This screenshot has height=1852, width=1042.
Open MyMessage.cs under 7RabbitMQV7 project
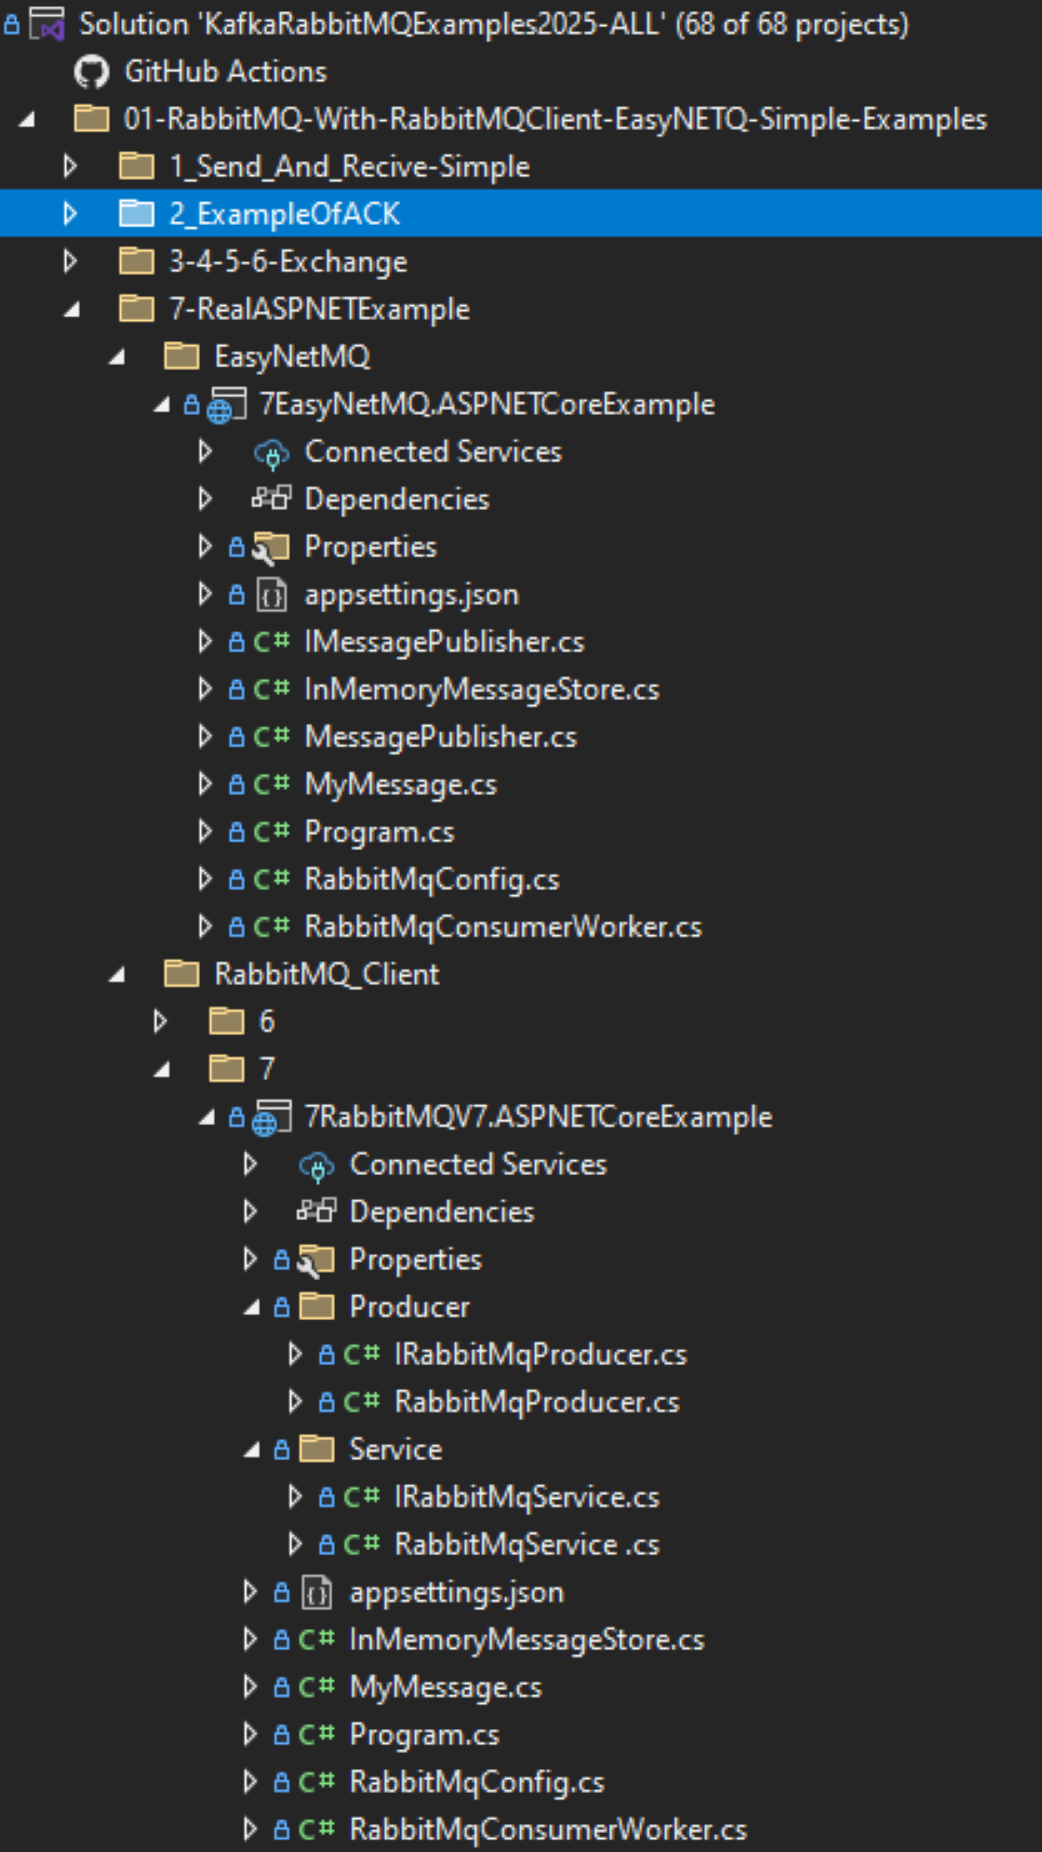(x=445, y=1688)
